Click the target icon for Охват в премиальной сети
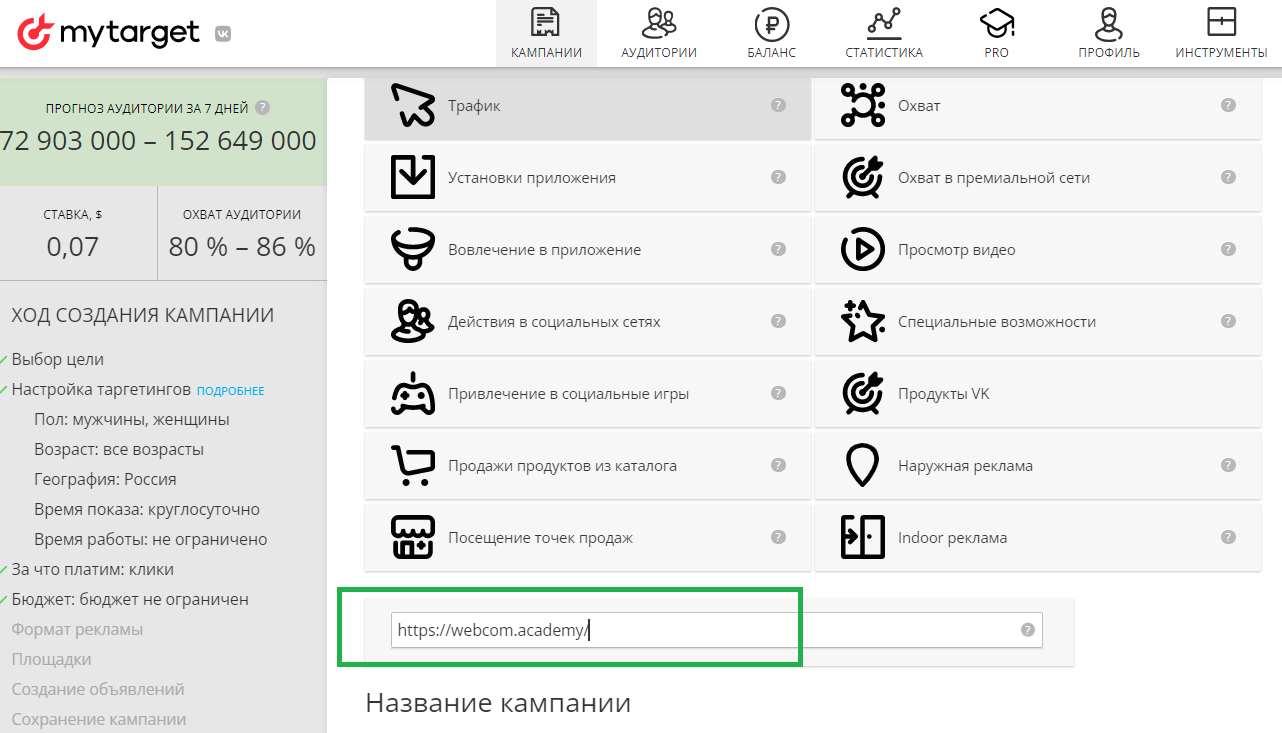1282x733 pixels. click(x=863, y=177)
